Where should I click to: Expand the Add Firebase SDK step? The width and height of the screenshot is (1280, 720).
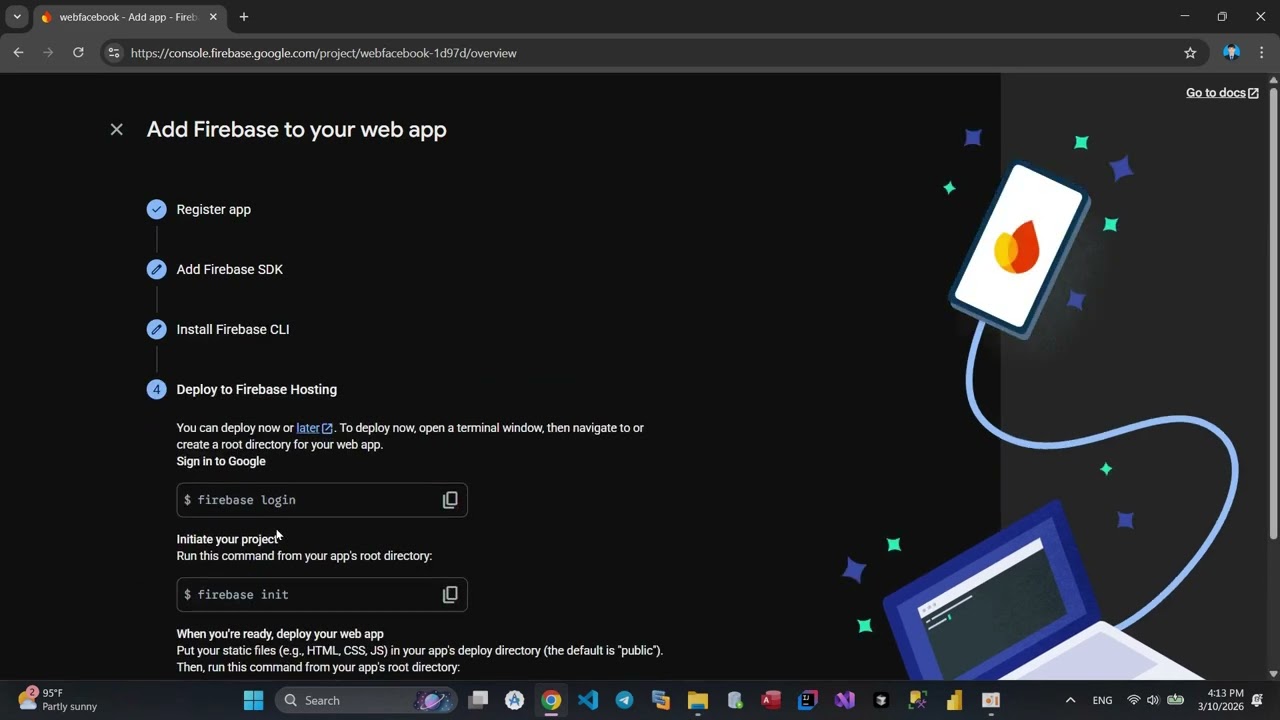point(230,269)
